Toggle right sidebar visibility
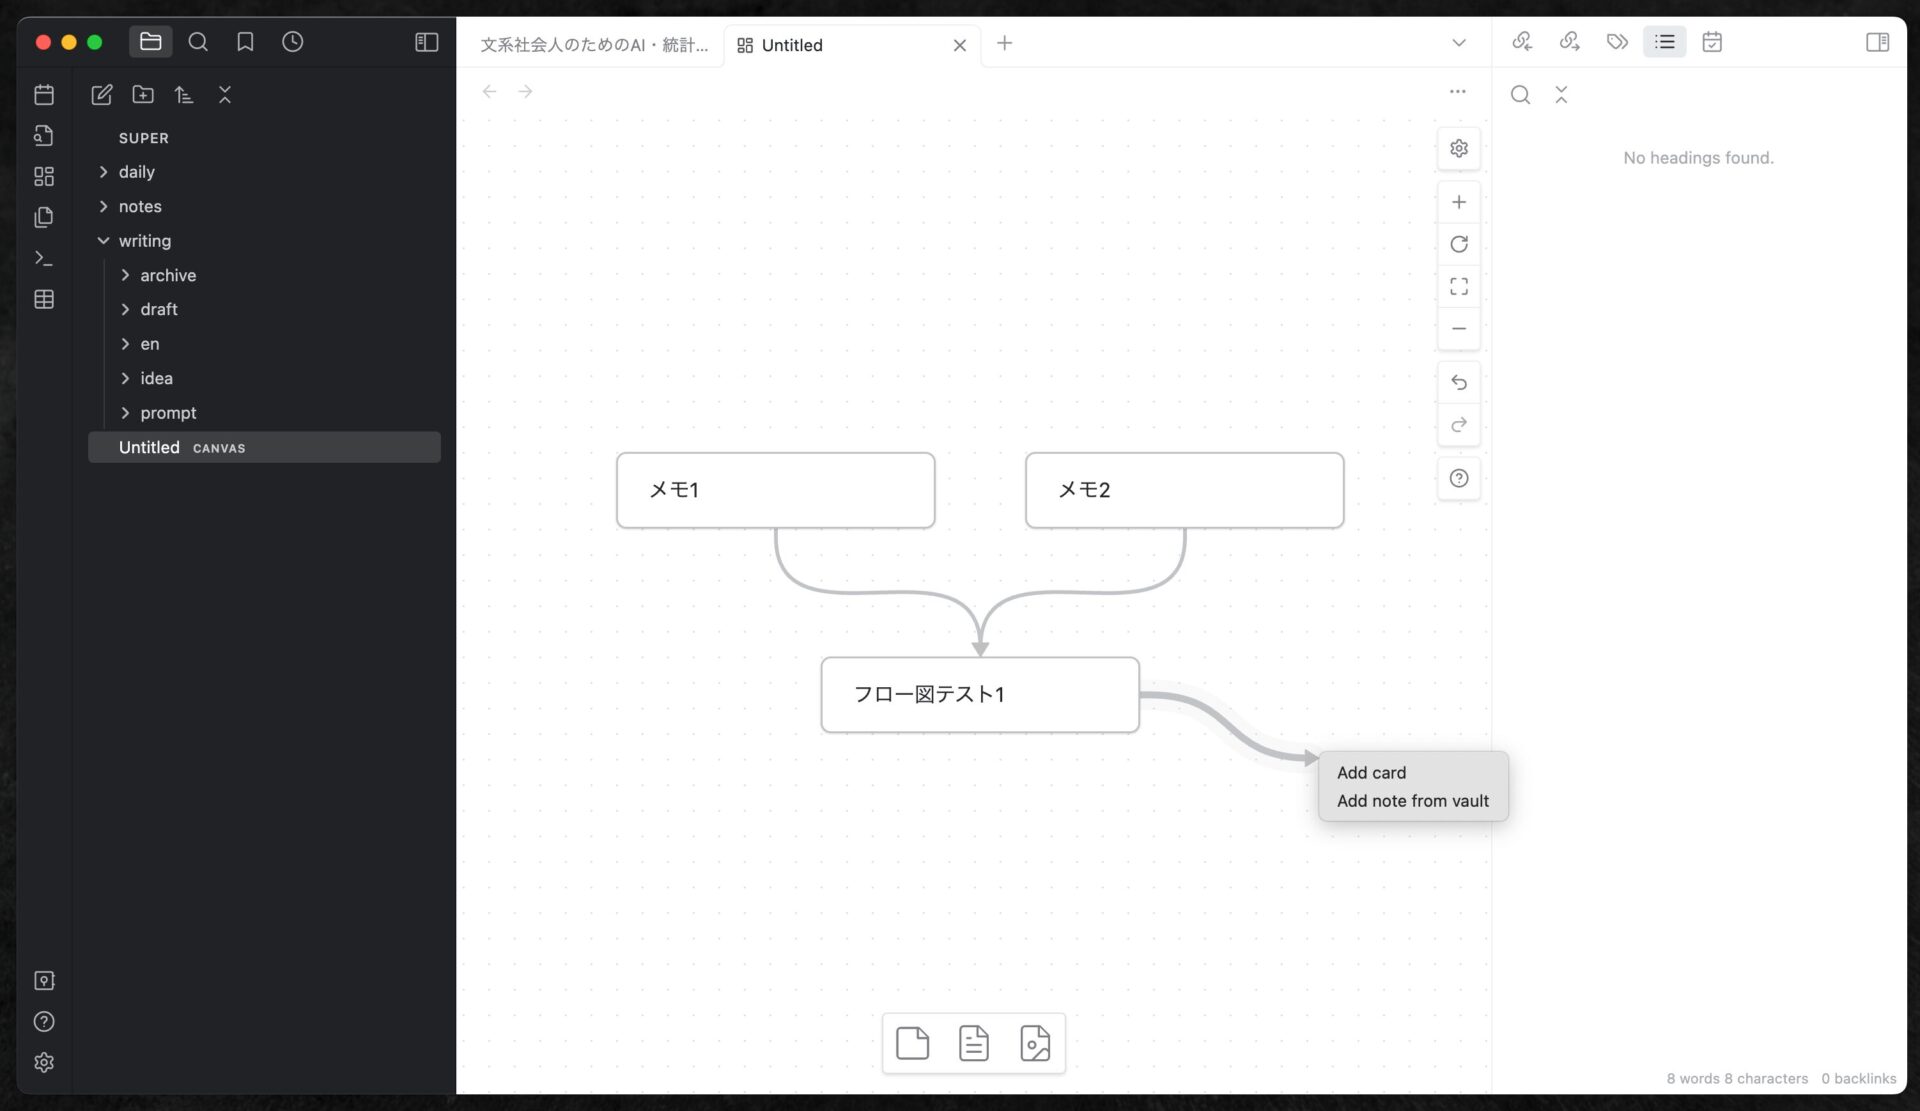Image resolution: width=1920 pixels, height=1111 pixels. tap(1877, 42)
